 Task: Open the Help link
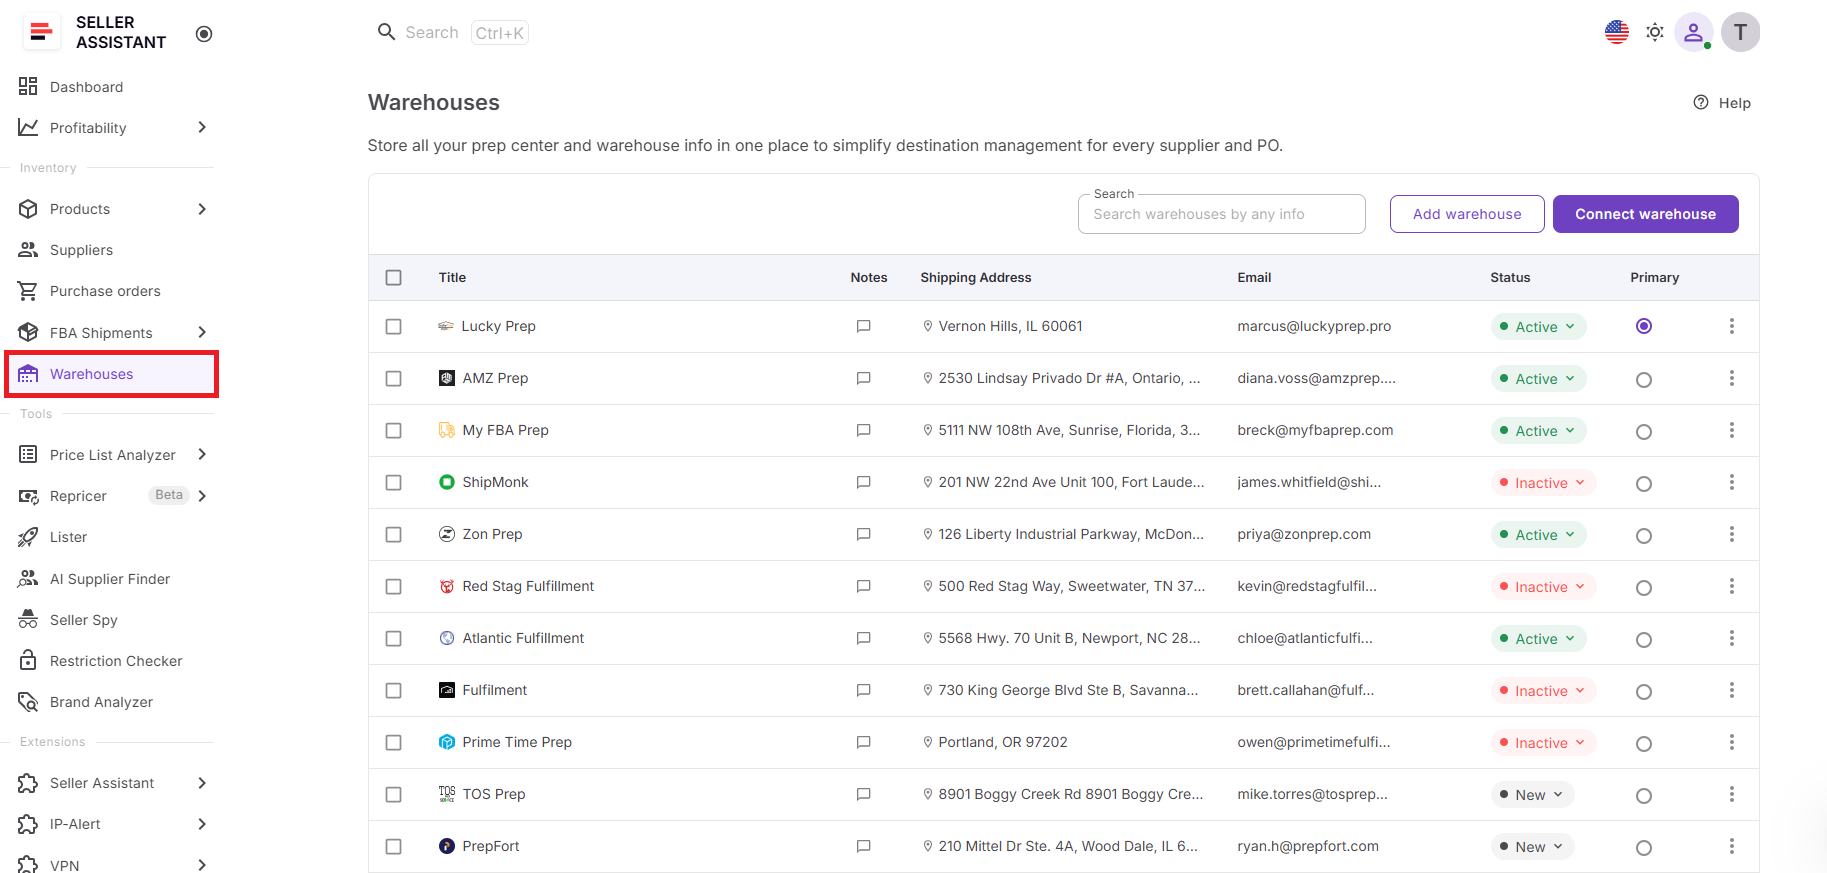pos(1722,102)
